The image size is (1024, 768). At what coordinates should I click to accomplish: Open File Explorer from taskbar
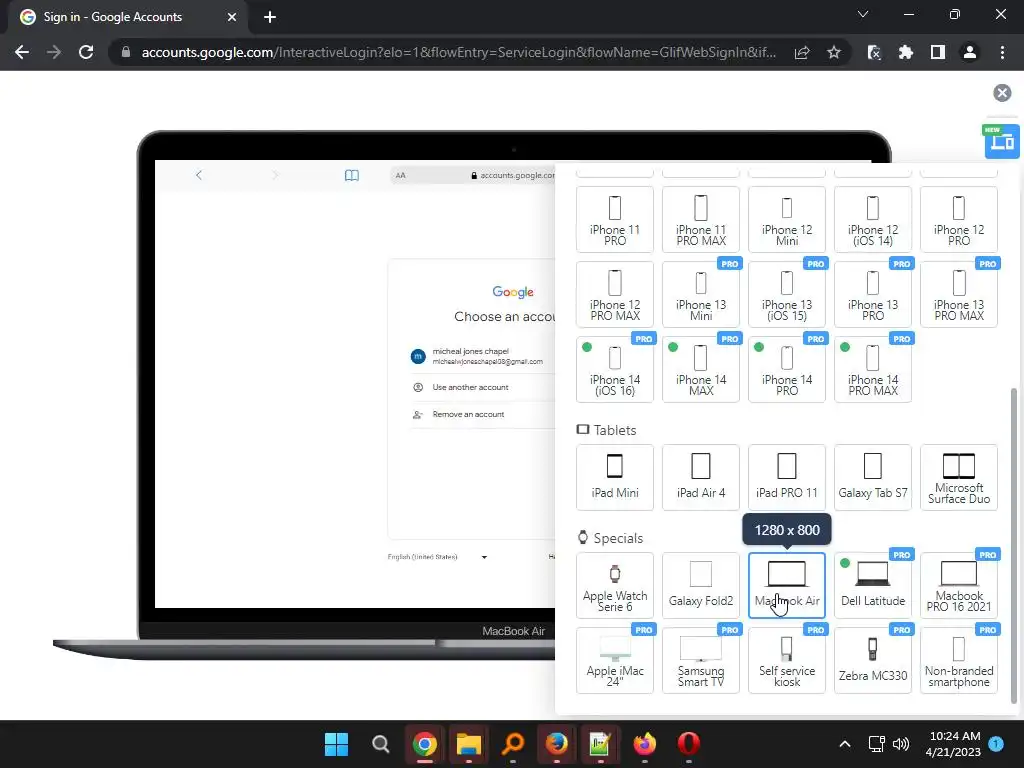(468, 744)
